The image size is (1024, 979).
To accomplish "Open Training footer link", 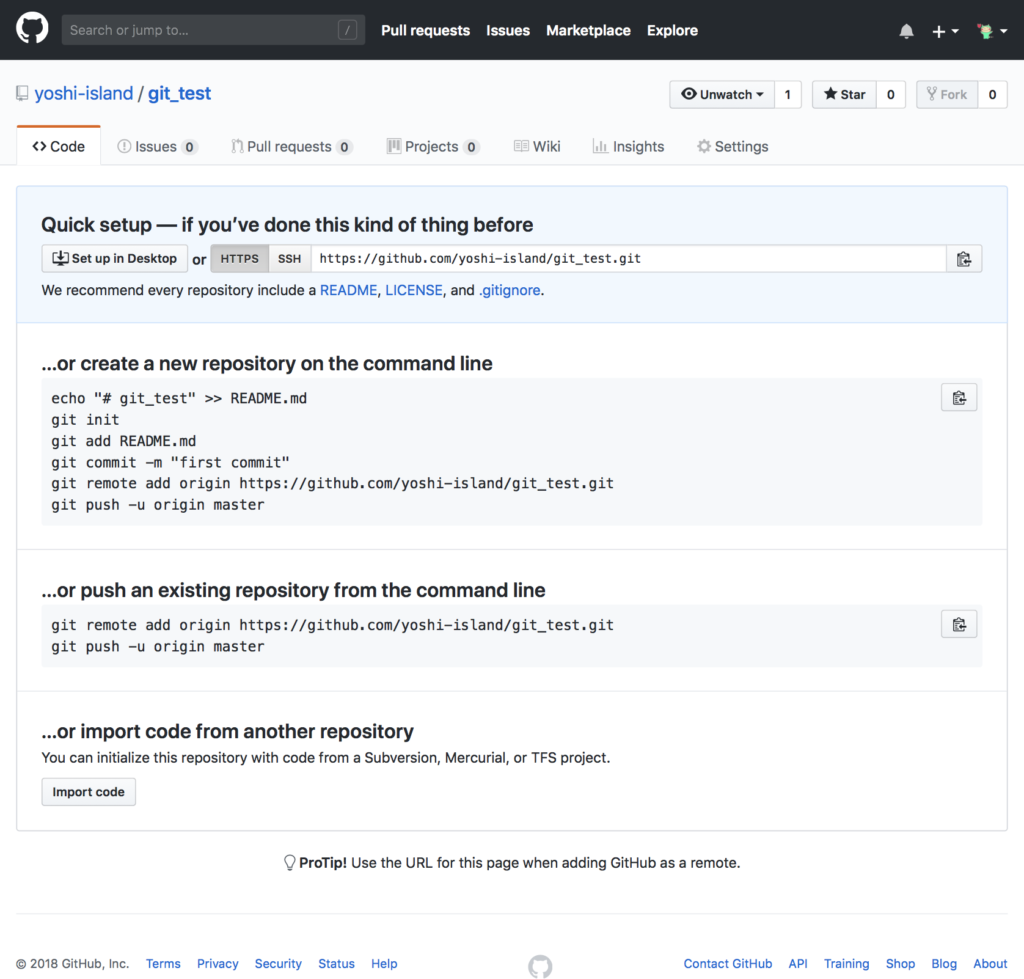I will click(x=846, y=963).
